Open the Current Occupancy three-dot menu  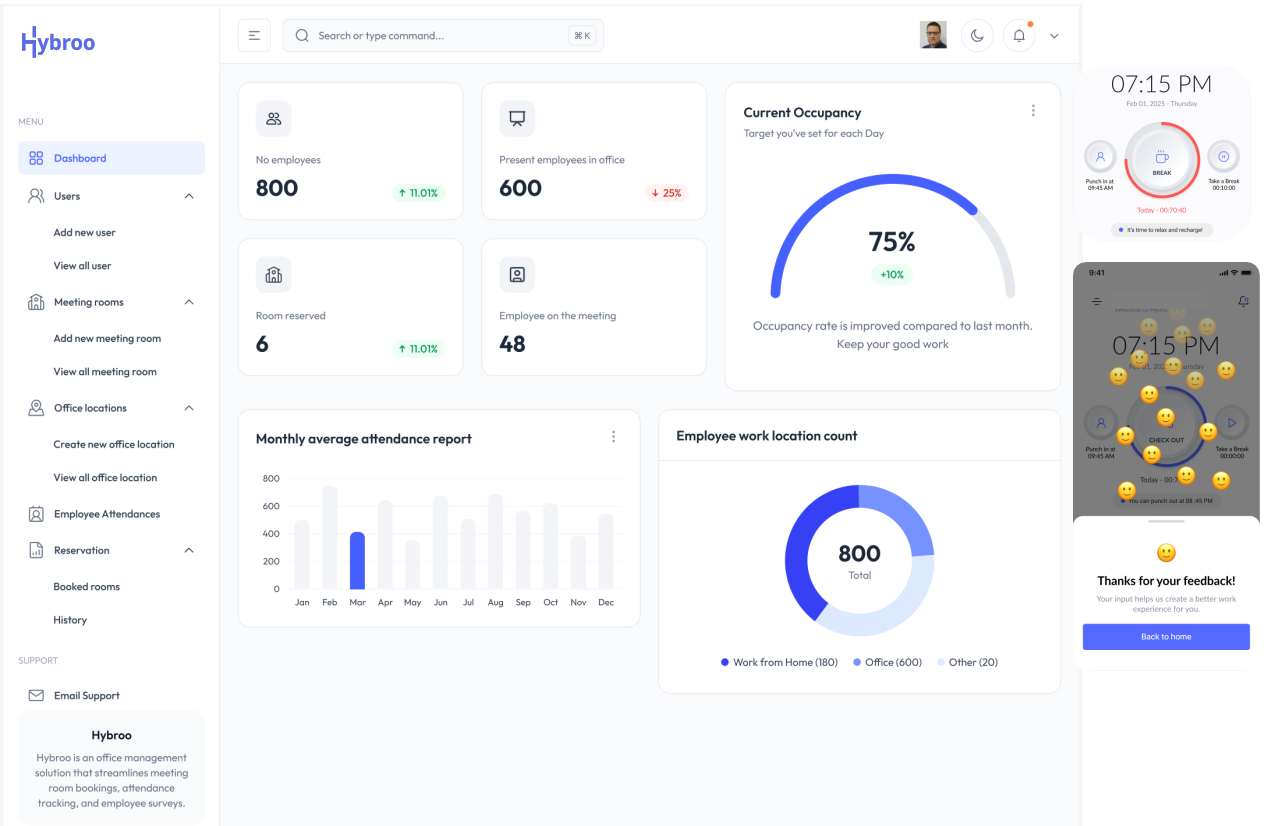[1033, 111]
